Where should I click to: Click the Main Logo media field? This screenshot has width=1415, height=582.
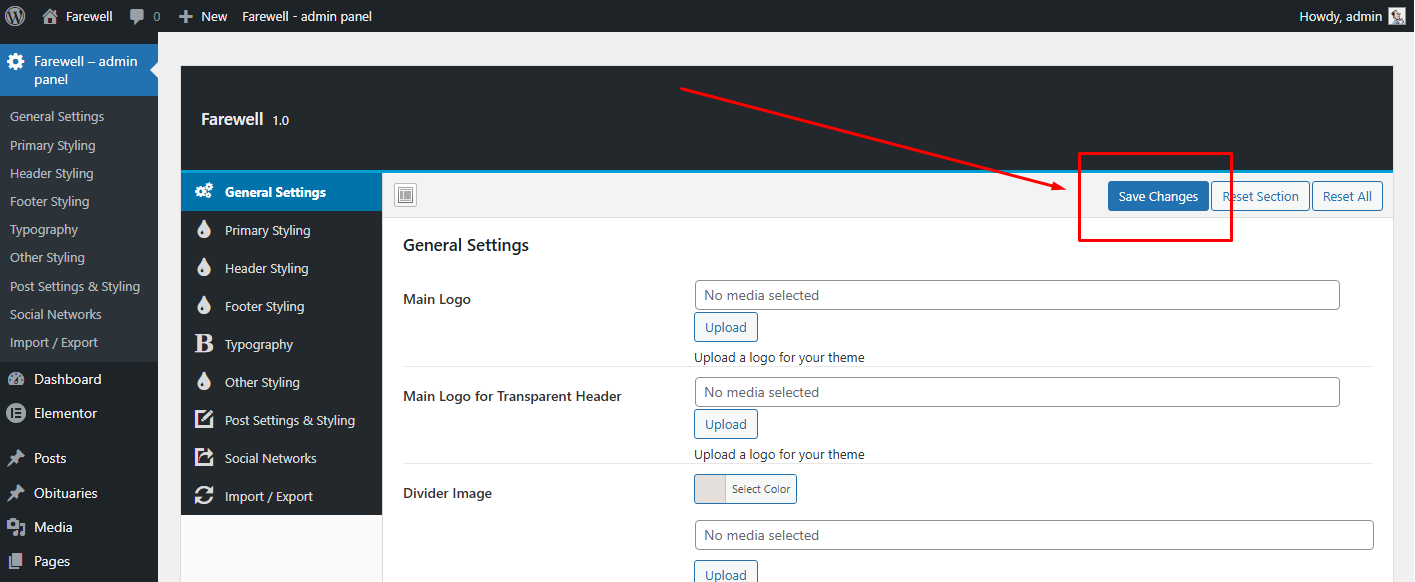click(1016, 295)
